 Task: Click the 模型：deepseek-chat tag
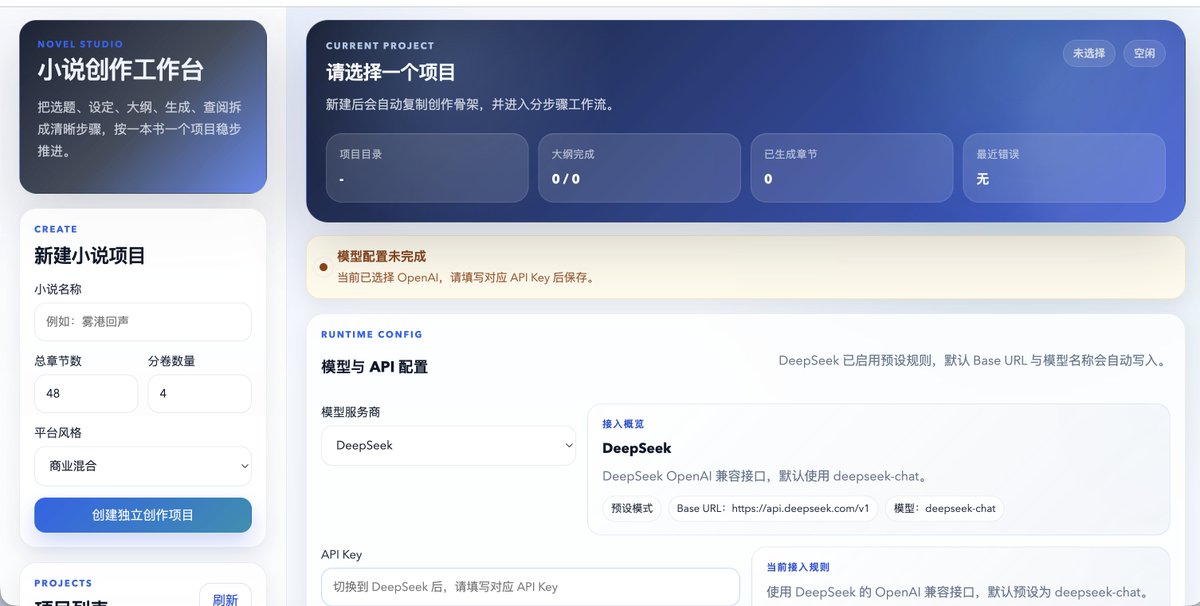(x=945, y=508)
